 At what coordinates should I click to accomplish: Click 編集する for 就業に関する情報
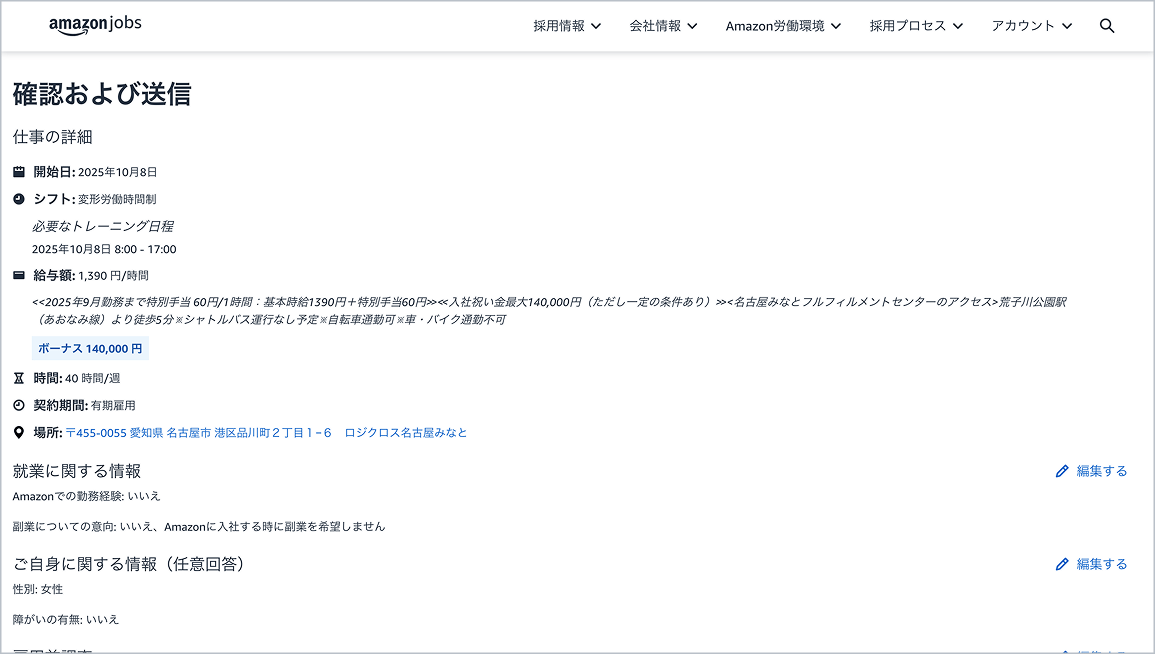tap(1101, 471)
